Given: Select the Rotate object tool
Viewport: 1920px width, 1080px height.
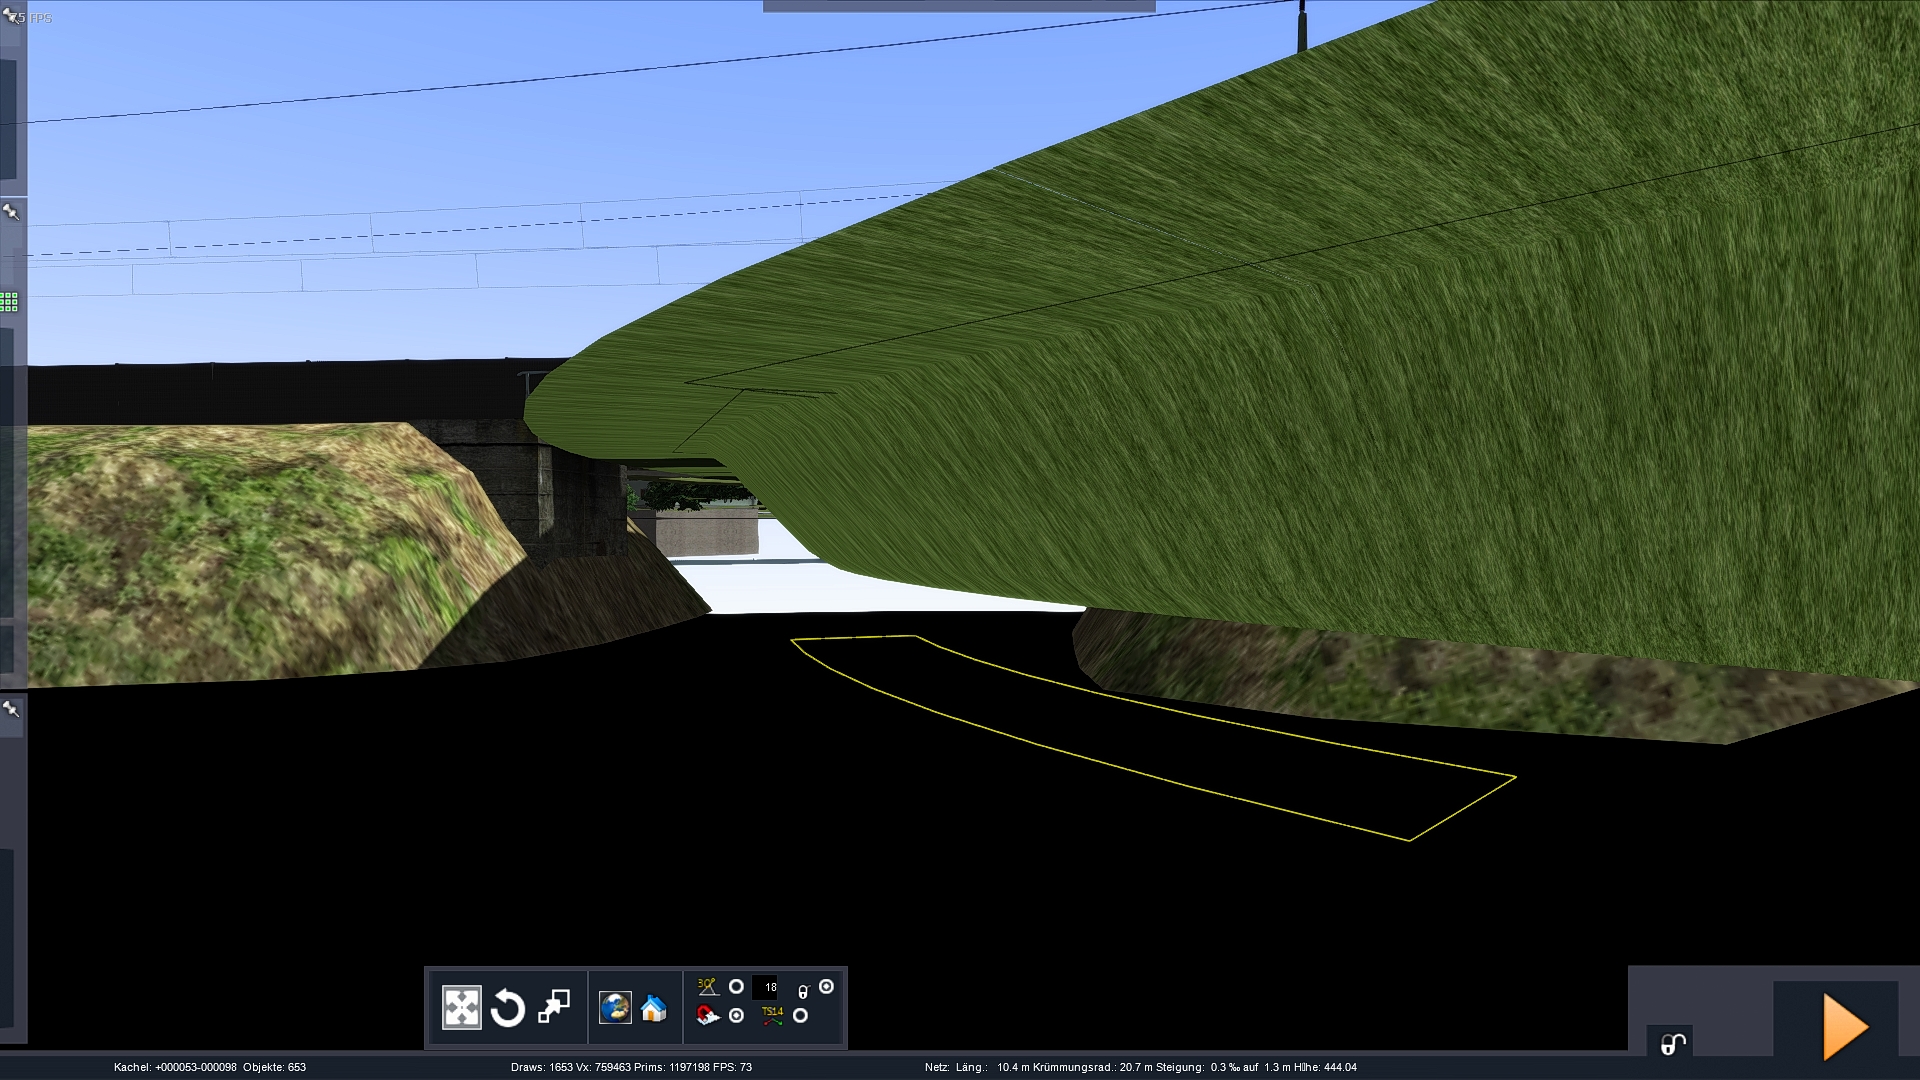Looking at the screenshot, I should coord(508,1008).
